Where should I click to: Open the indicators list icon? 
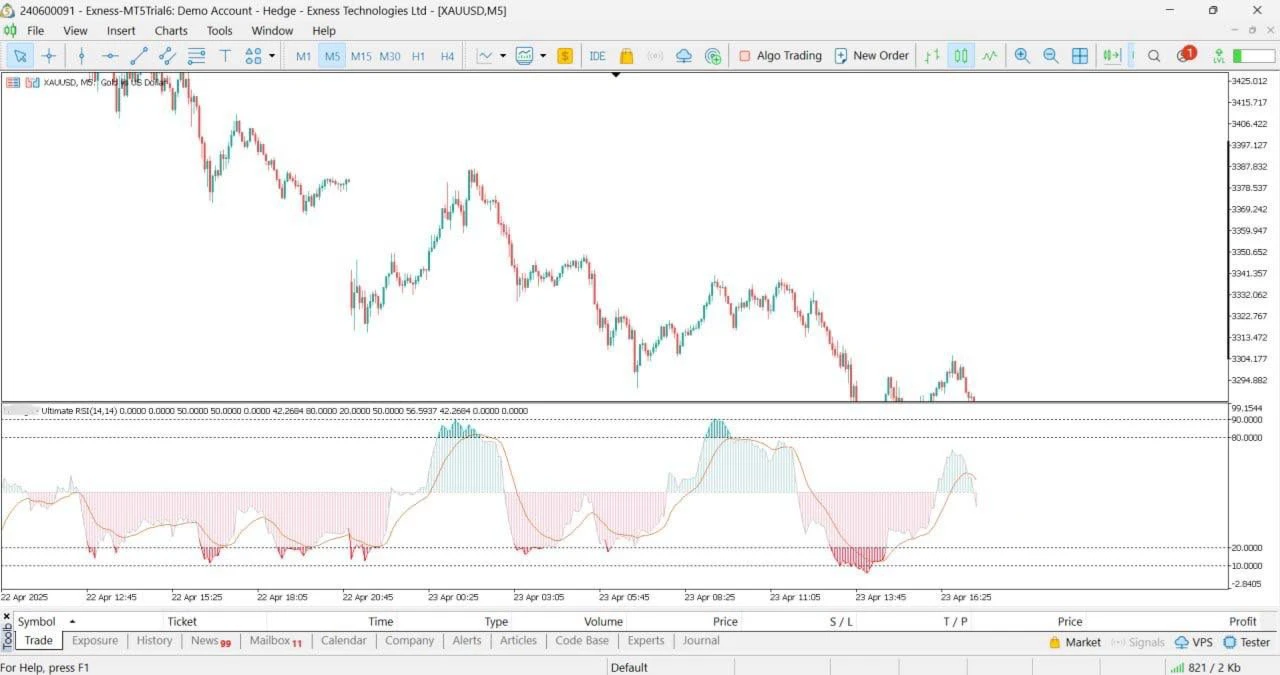click(x=525, y=56)
